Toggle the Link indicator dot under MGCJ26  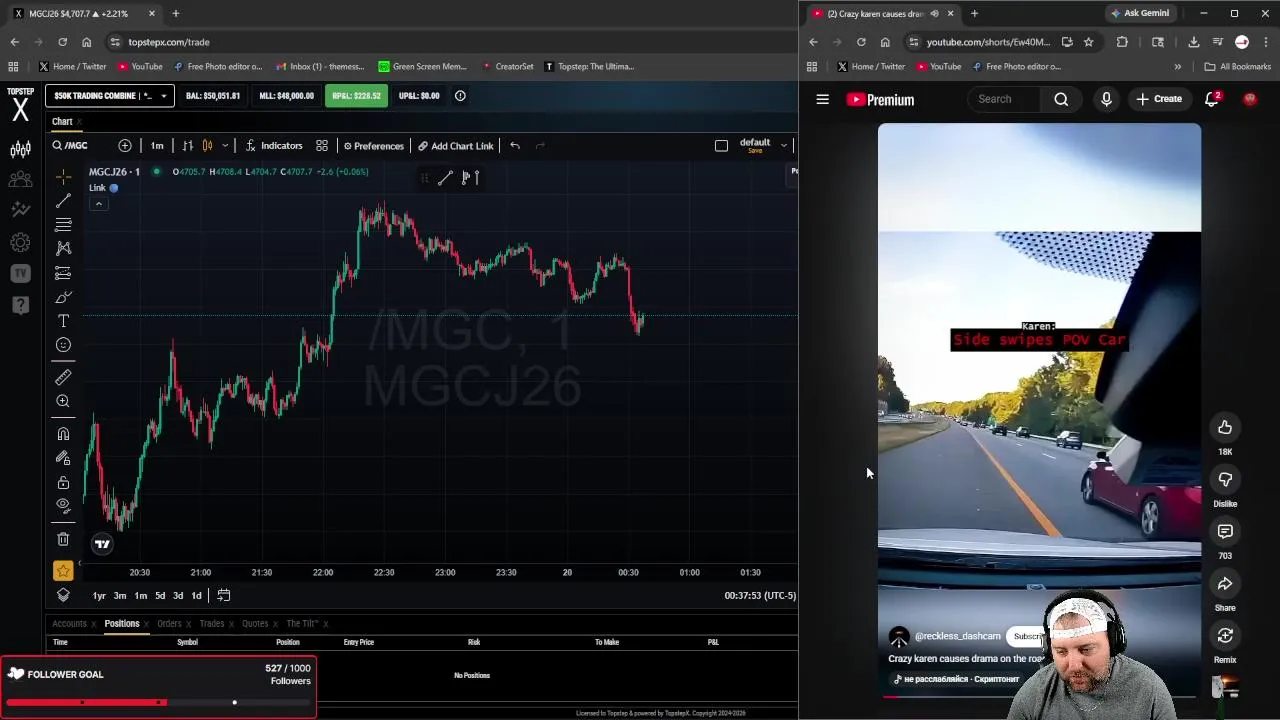(x=114, y=188)
